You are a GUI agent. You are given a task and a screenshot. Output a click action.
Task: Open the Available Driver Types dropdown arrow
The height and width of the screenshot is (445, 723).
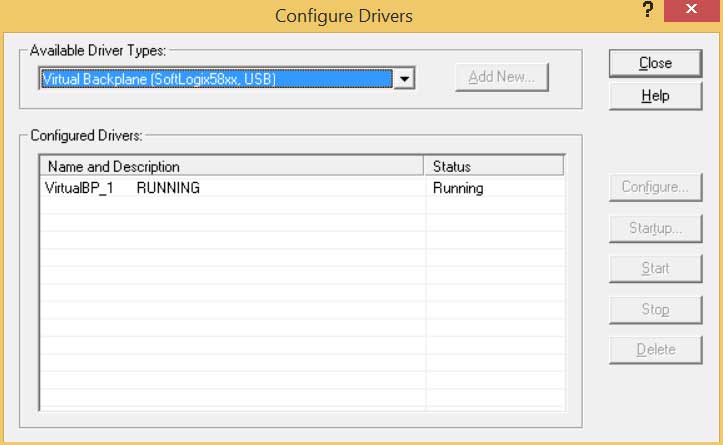(404, 78)
